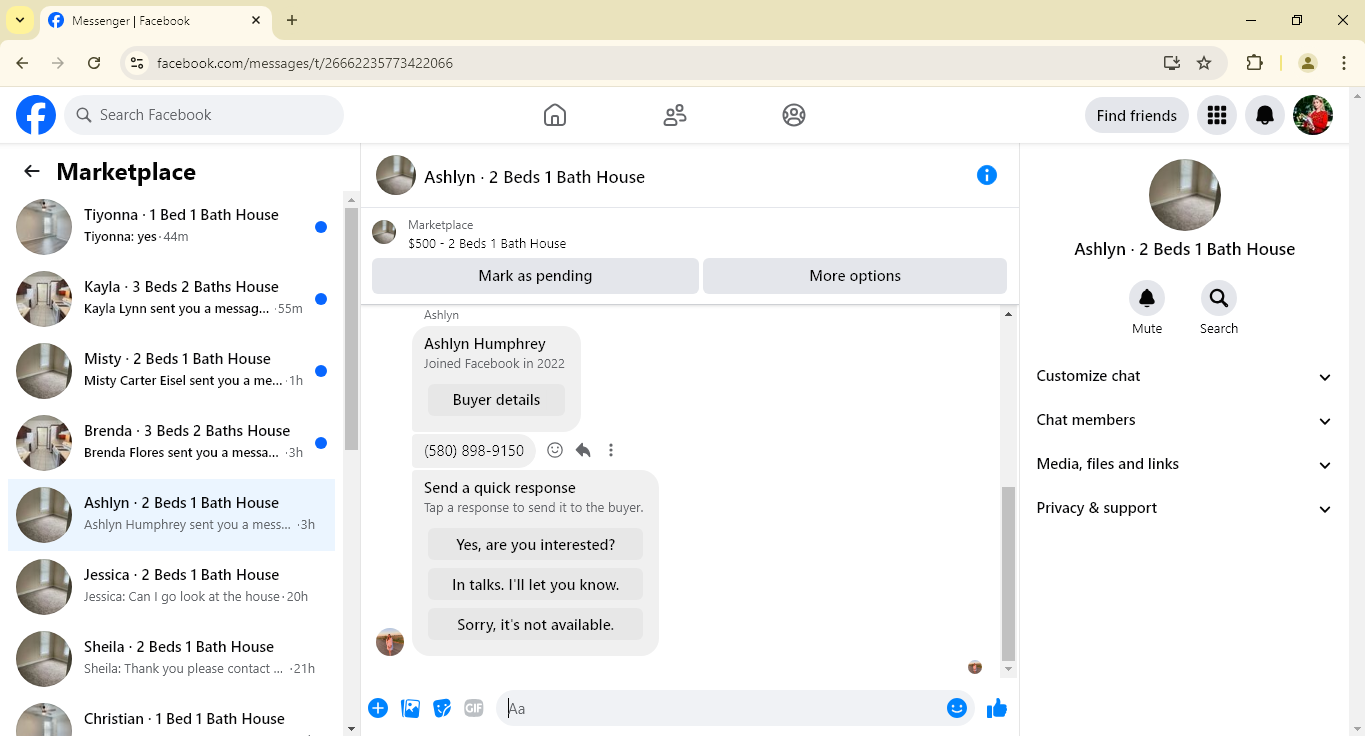Click Ashlyn's small avatar beside quick responses
Image resolution: width=1365 pixels, height=736 pixels.
pyautogui.click(x=390, y=642)
